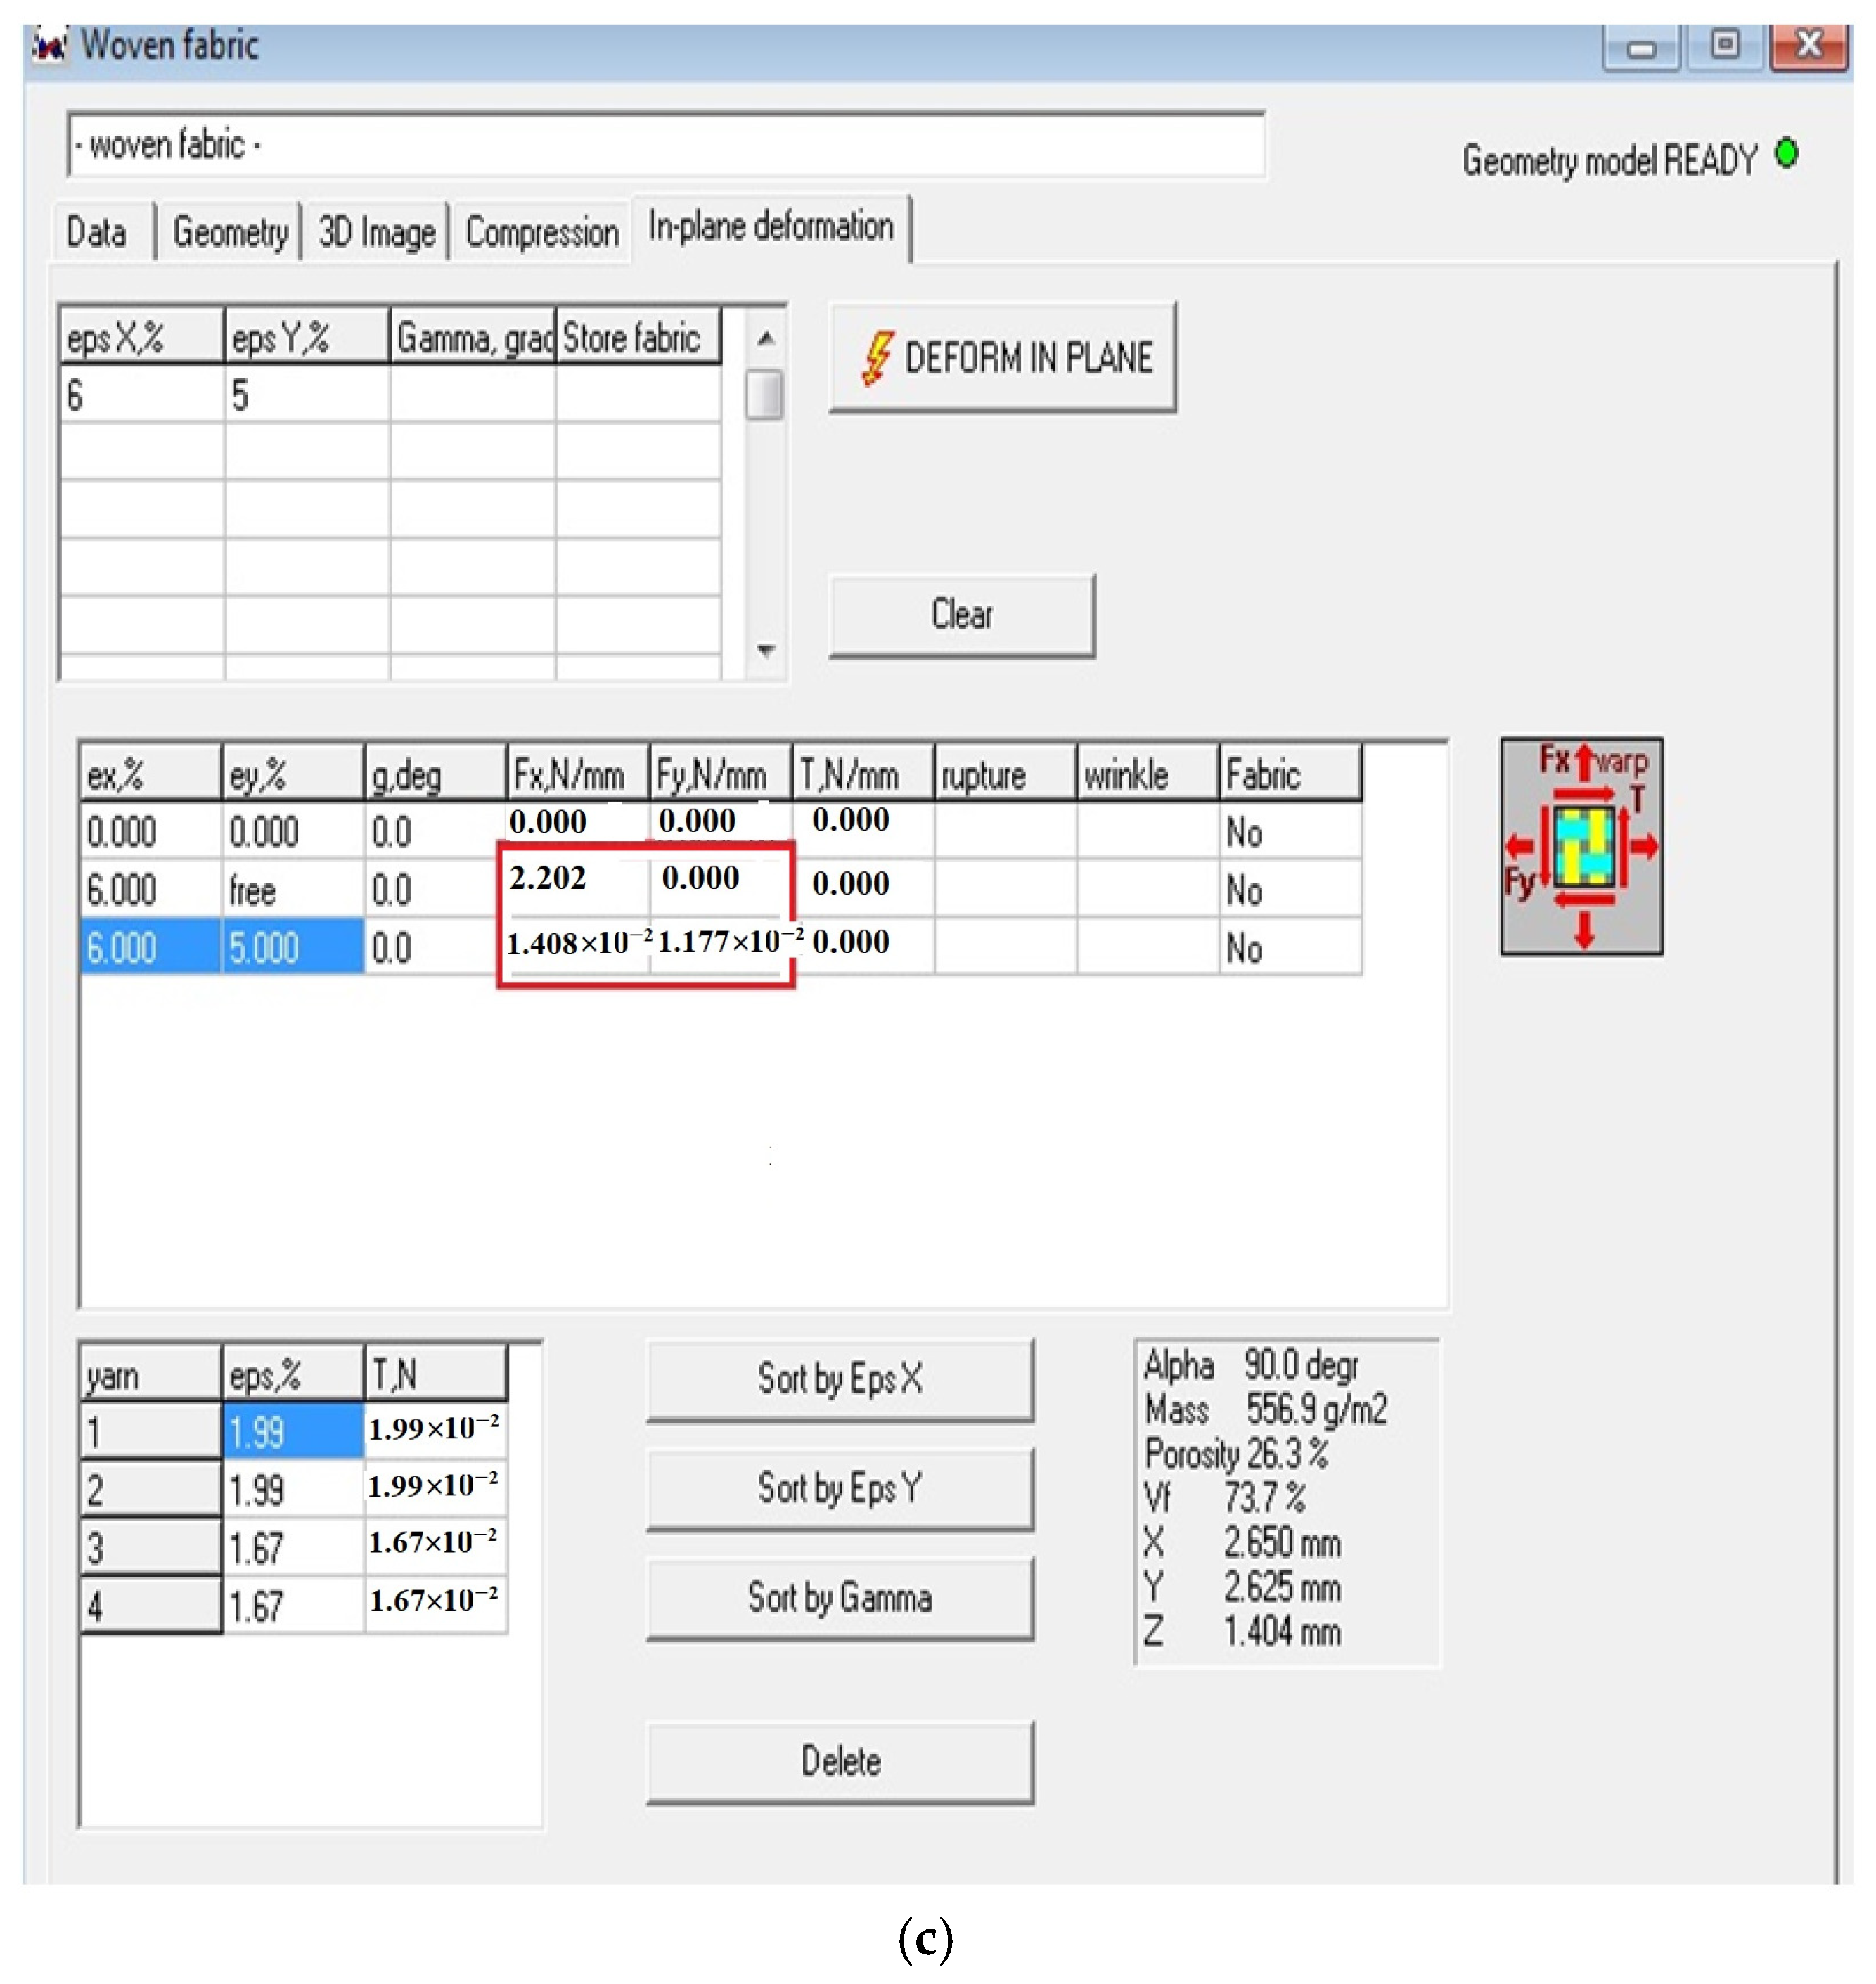Screen dimensions: 1876x1984
Task: Switch to the Data tab
Action: click(97, 233)
